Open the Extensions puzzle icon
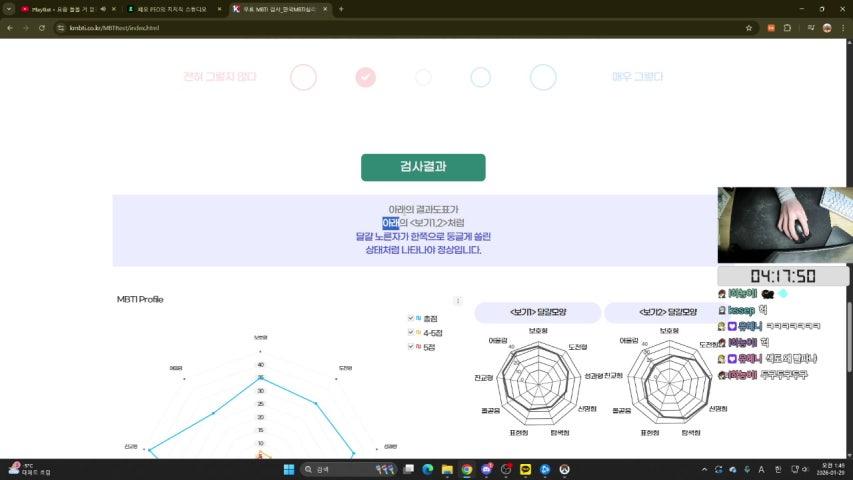This screenshot has height=480, width=853. click(787, 28)
